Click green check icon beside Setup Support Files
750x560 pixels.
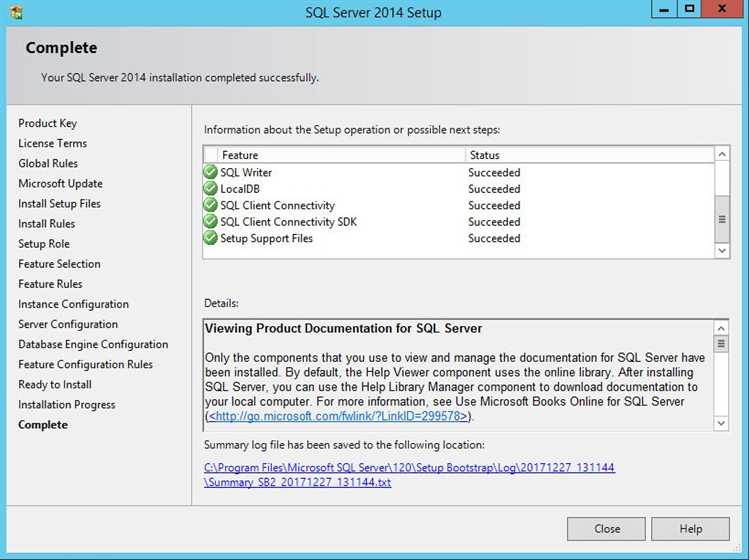[x=210, y=238]
